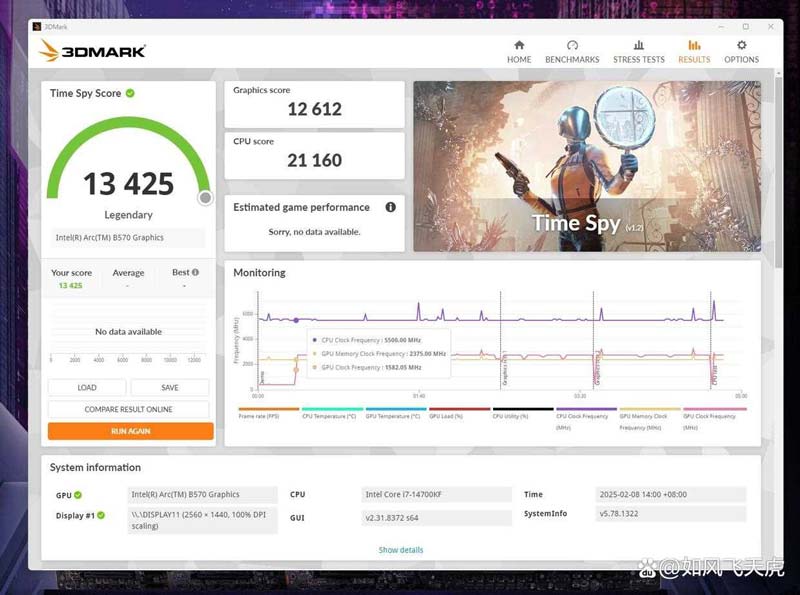Click the purple data point on chart
This screenshot has height=595, width=800.
[x=296, y=320]
